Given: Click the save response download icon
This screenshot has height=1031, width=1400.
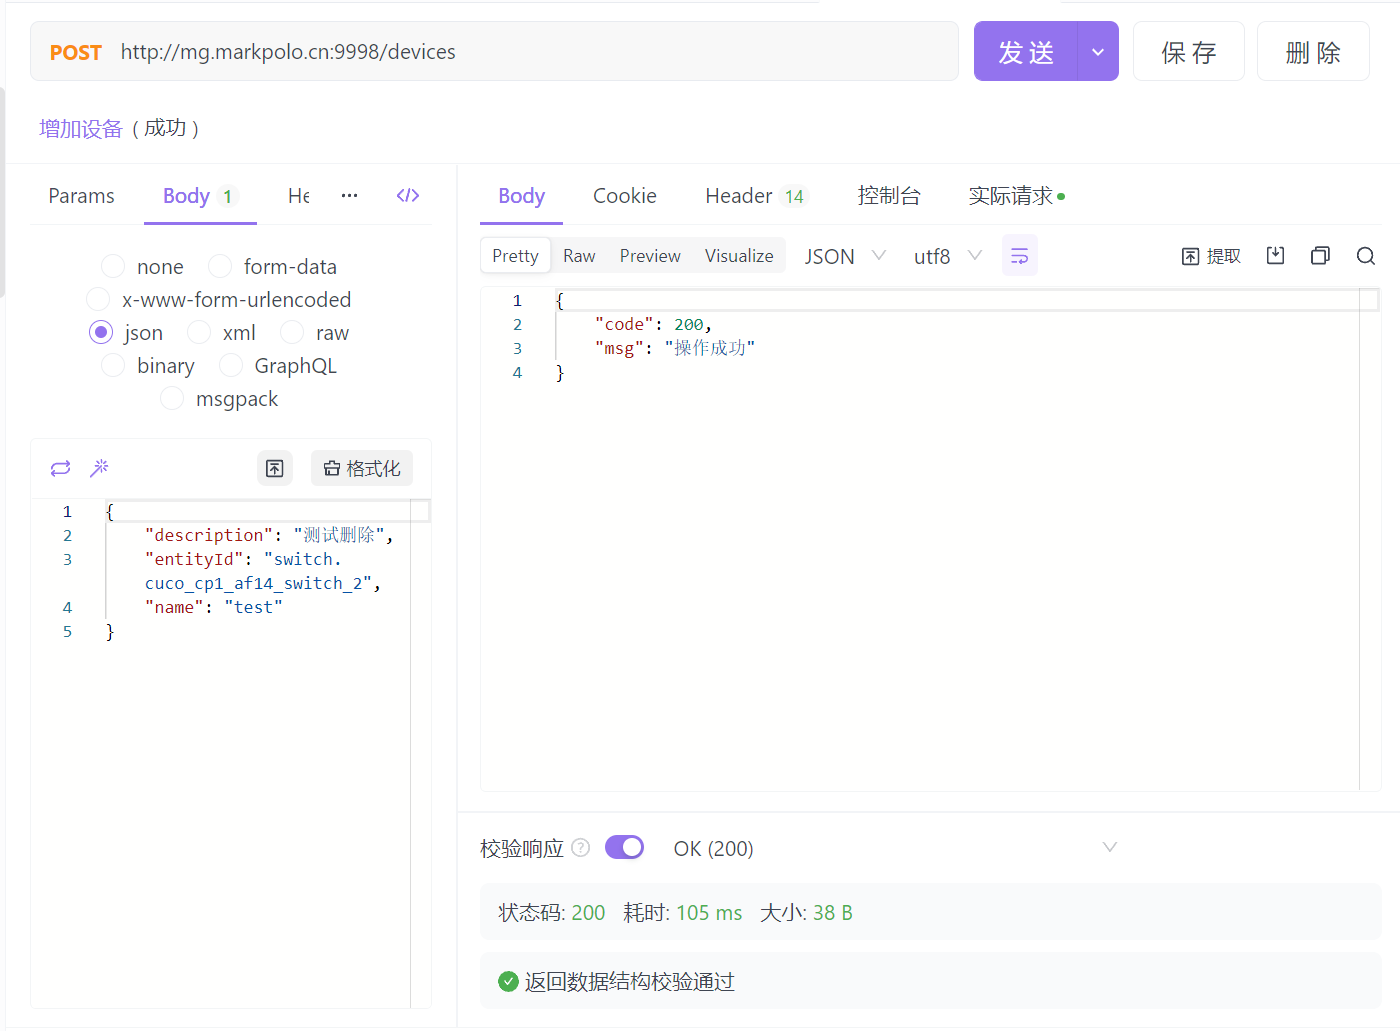Looking at the screenshot, I should click(x=1275, y=256).
